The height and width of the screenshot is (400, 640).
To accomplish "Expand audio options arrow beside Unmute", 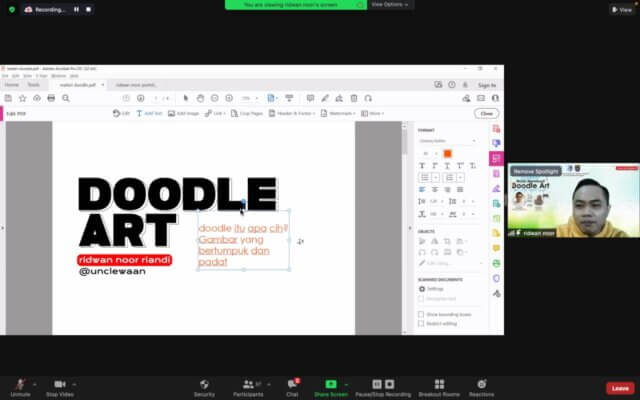I will click(35, 384).
